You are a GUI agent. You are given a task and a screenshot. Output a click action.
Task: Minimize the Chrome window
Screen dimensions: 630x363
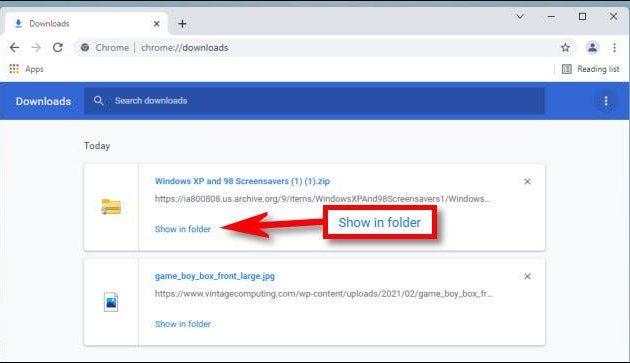(551, 16)
